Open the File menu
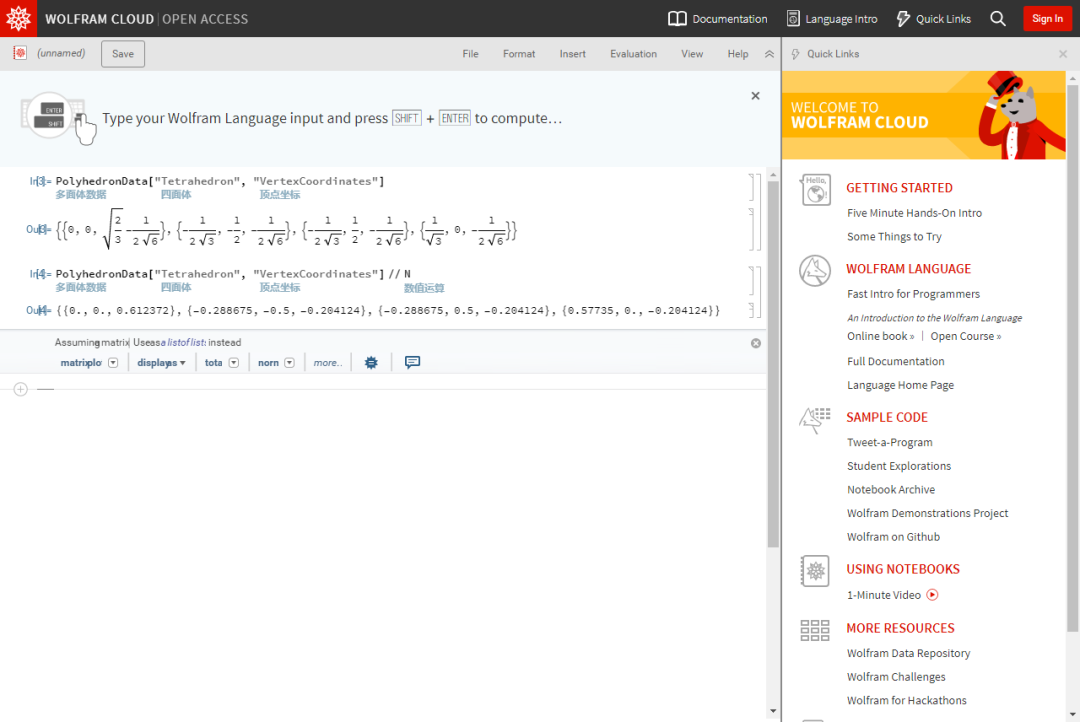 coord(470,54)
